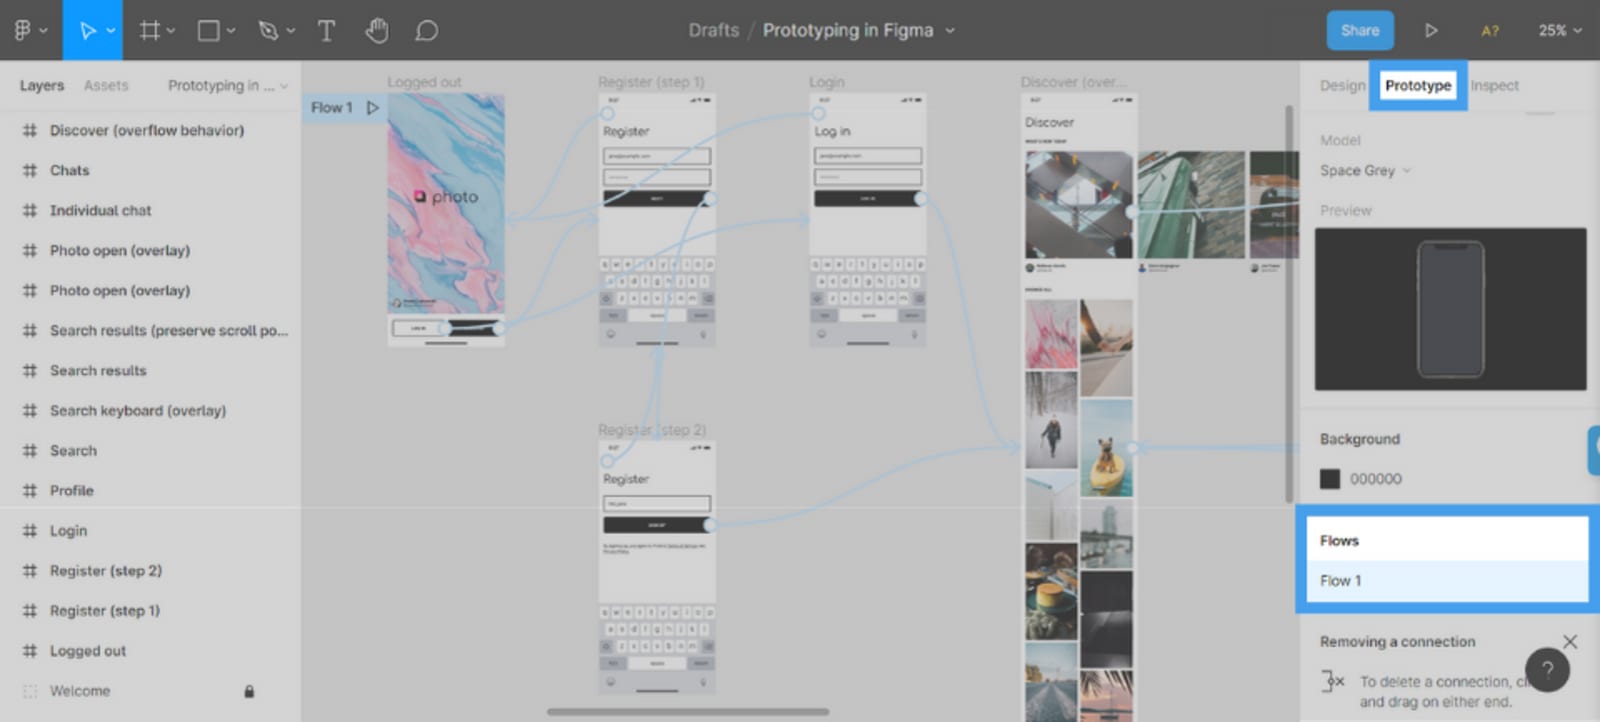
Task: Click the 000000 background hex value
Action: point(1376,479)
